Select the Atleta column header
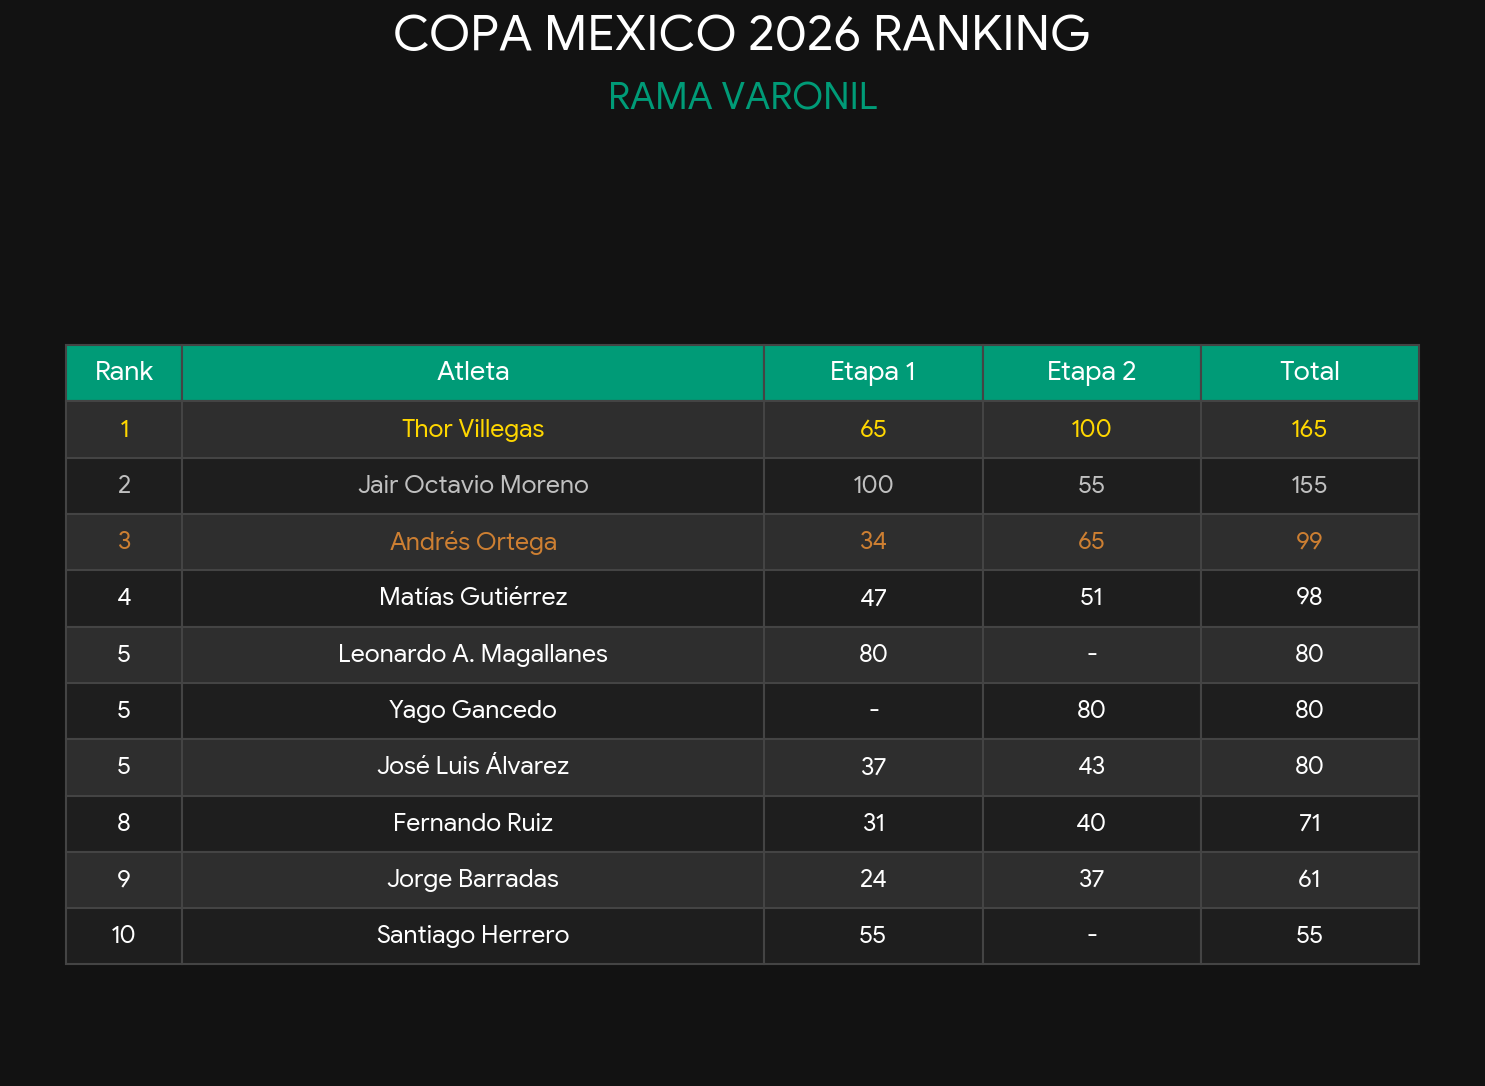 (473, 372)
